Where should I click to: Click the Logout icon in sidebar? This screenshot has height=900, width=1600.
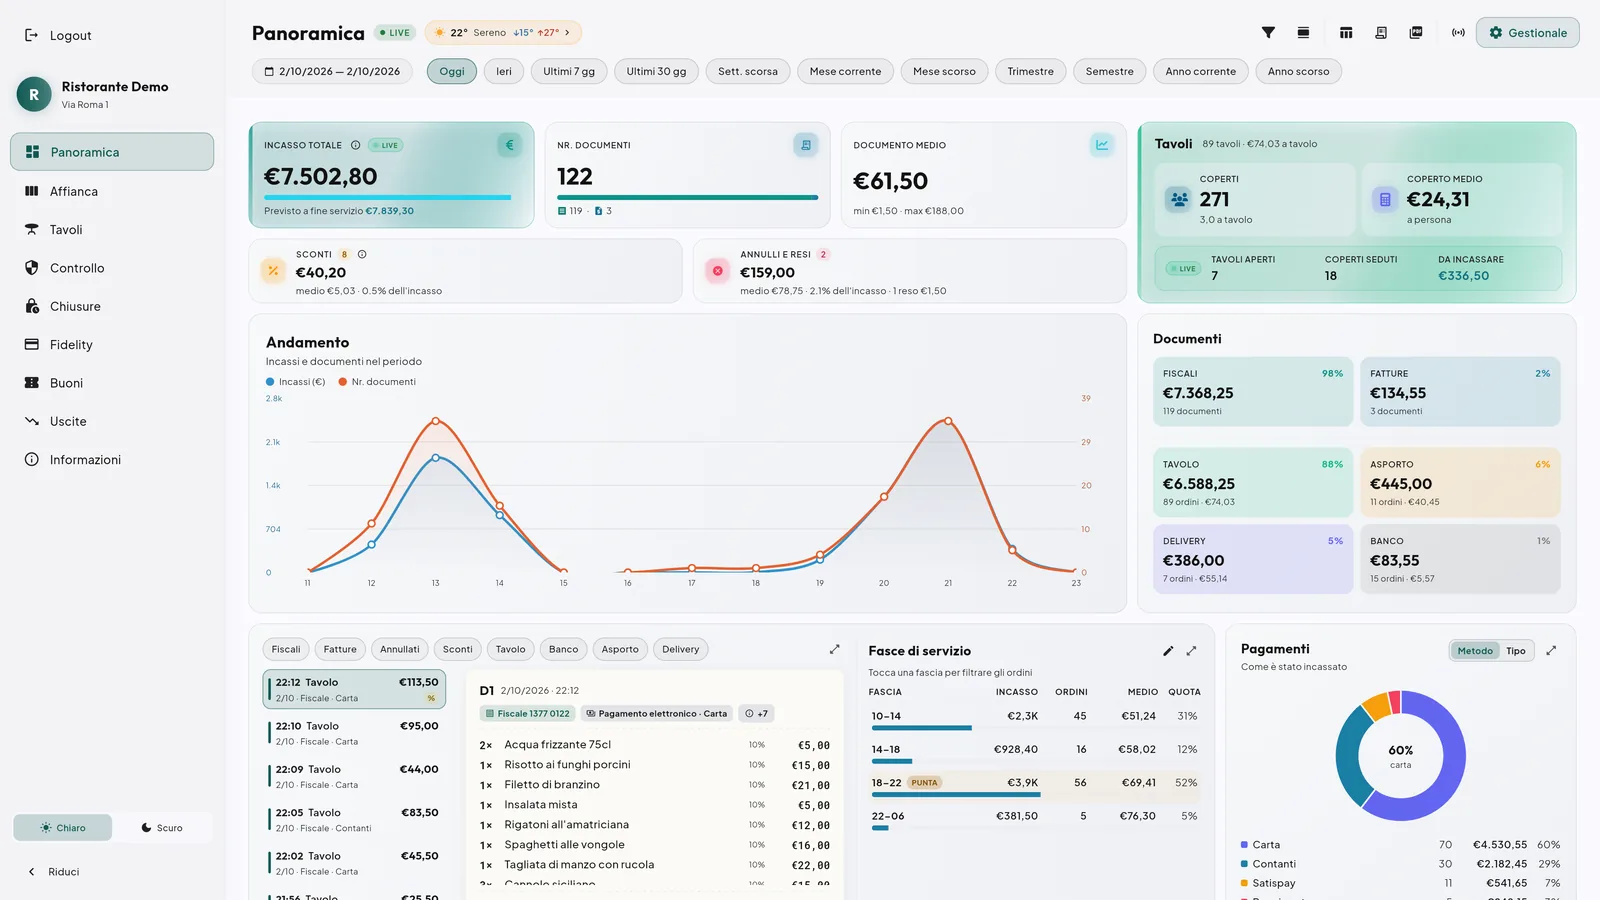click(x=31, y=35)
